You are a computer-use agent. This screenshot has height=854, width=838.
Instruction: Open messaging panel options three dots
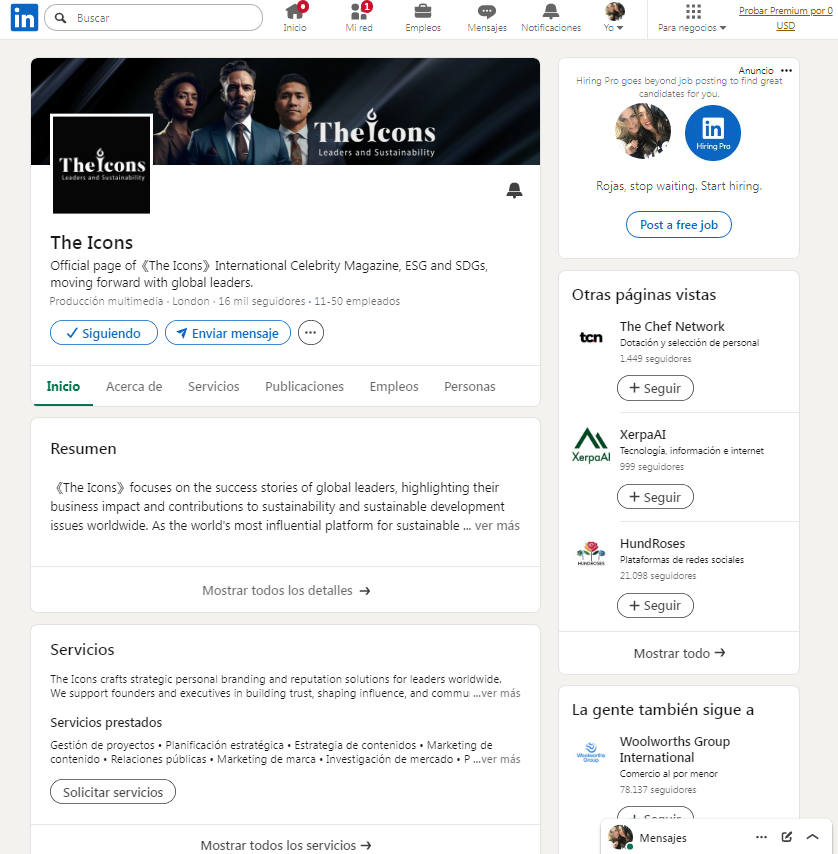tap(761, 837)
